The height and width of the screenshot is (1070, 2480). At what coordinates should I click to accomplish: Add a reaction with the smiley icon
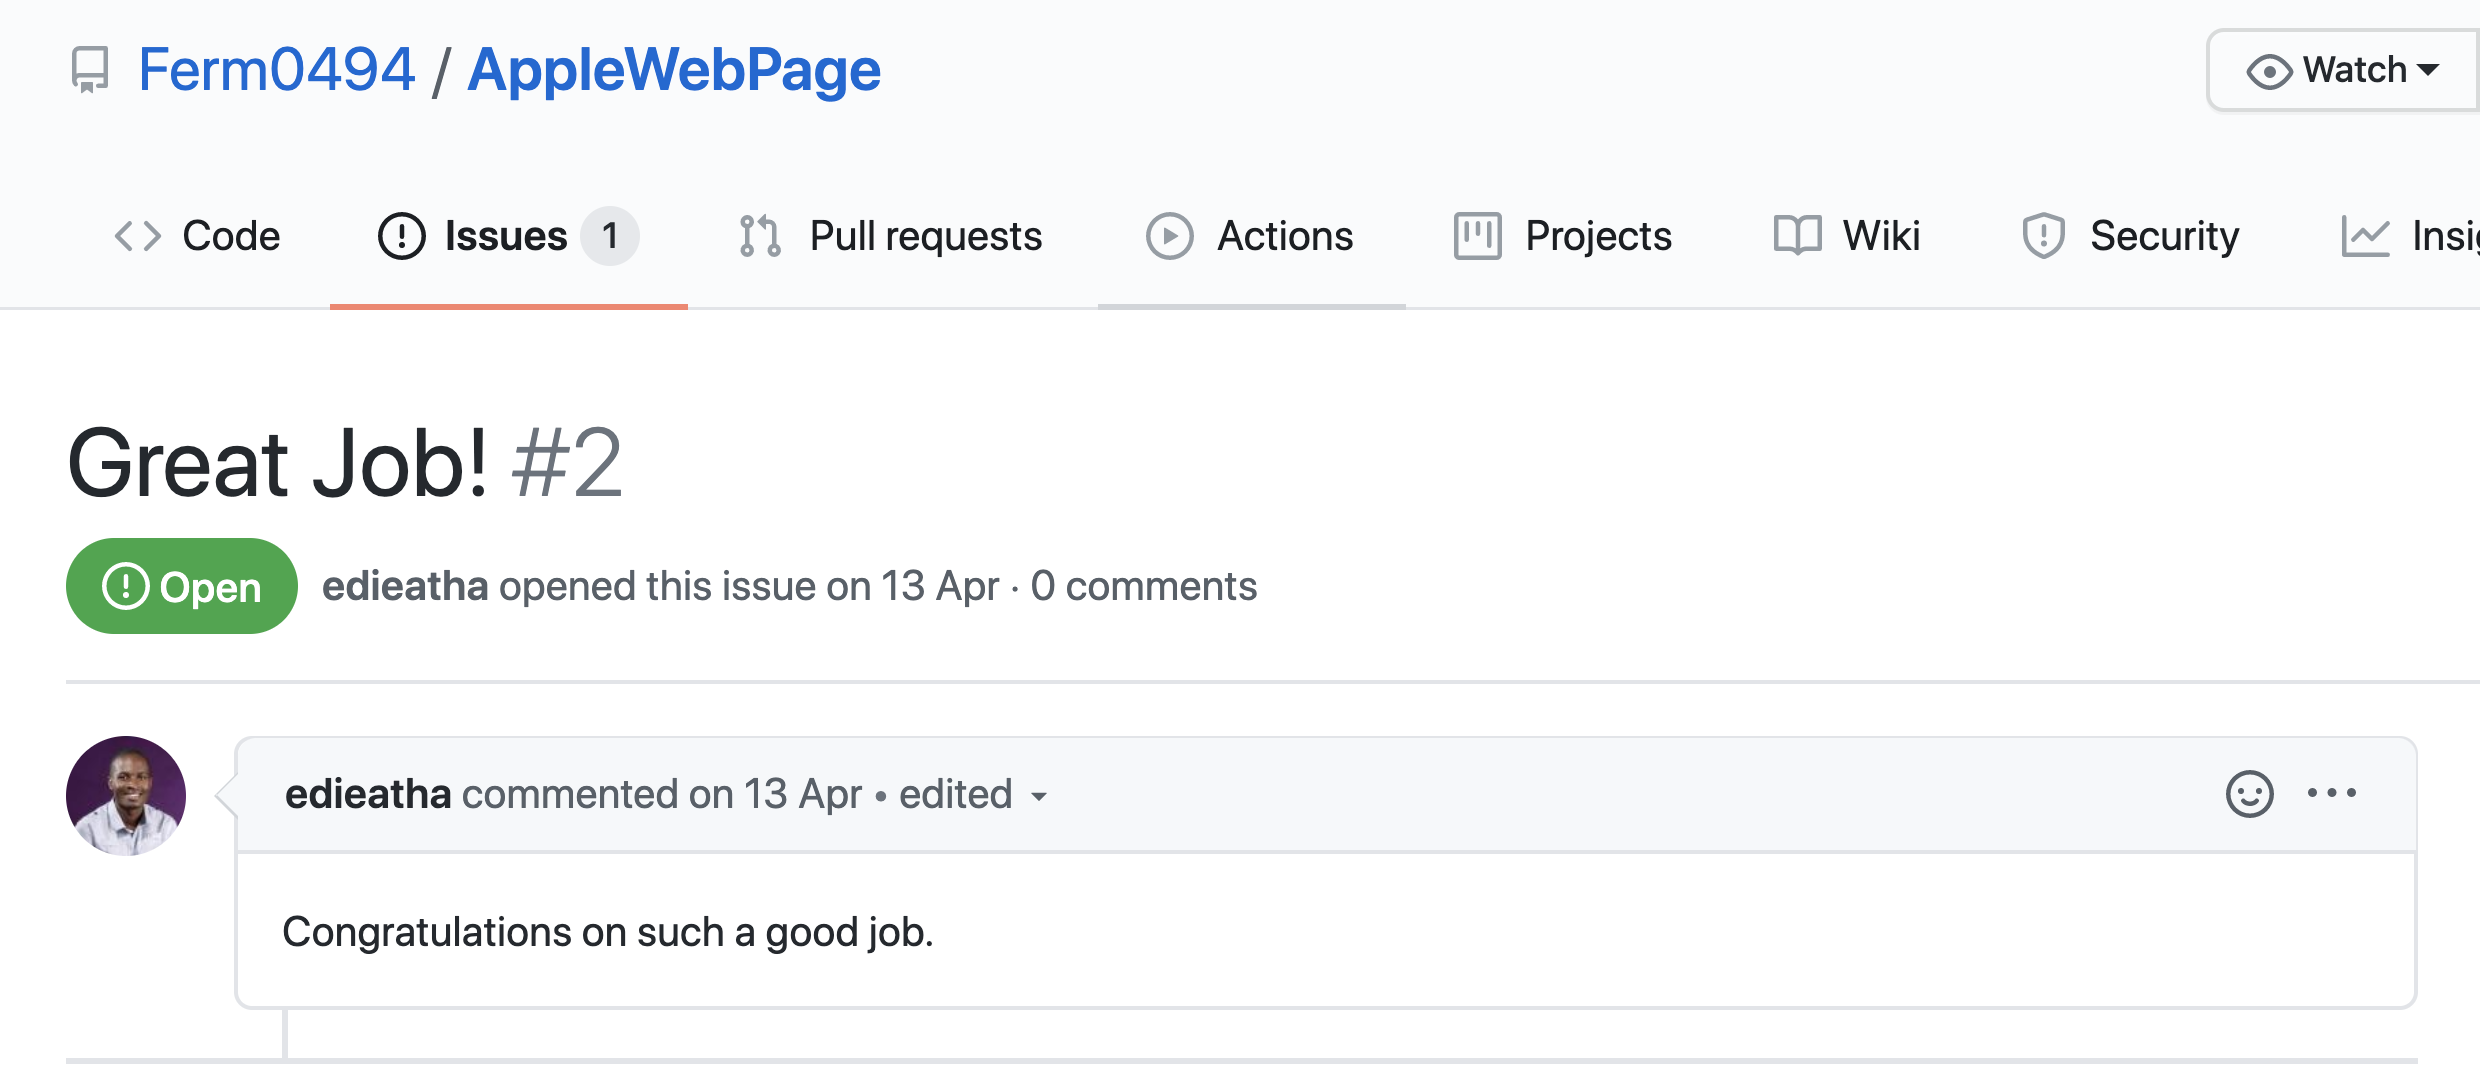coord(2249,794)
